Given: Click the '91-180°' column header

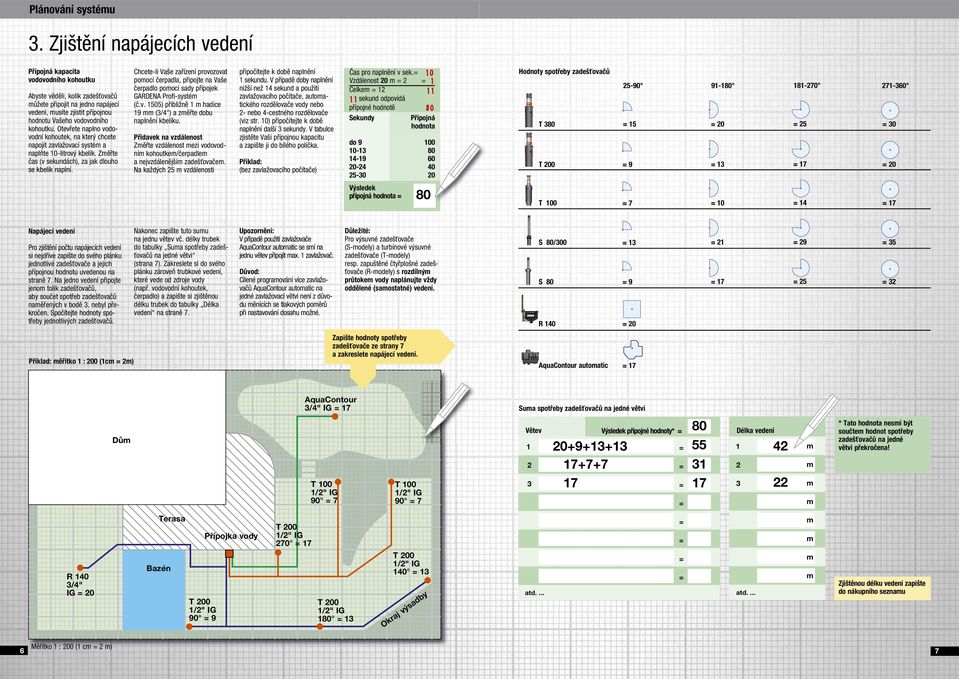Looking at the screenshot, I should 722,86.
